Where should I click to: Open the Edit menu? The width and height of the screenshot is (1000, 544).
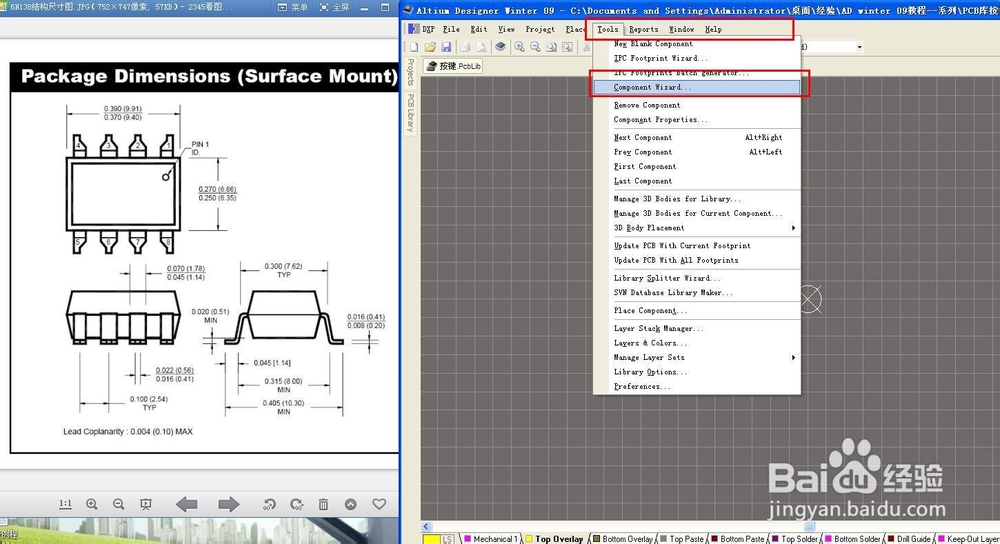click(x=478, y=29)
